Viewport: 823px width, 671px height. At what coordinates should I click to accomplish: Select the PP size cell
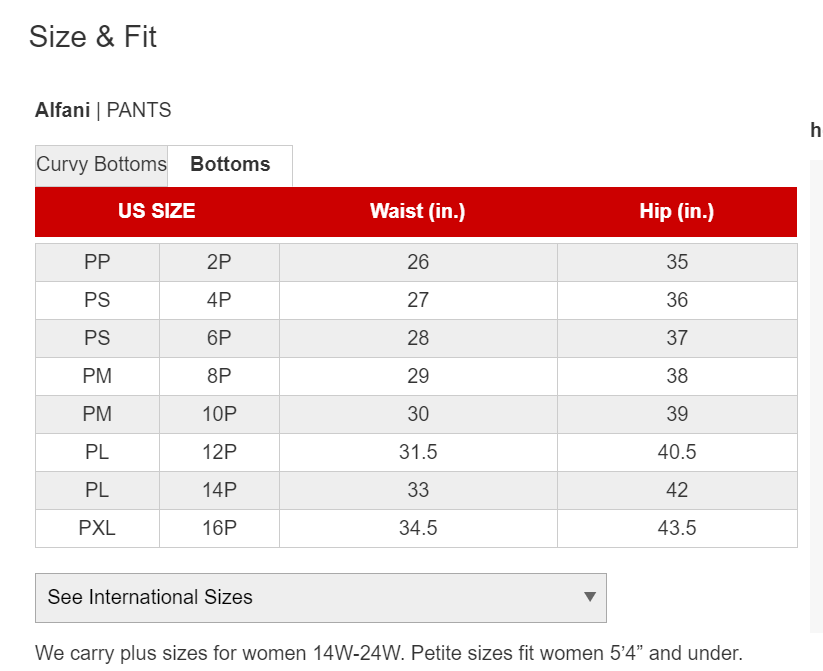pyautogui.click(x=97, y=262)
